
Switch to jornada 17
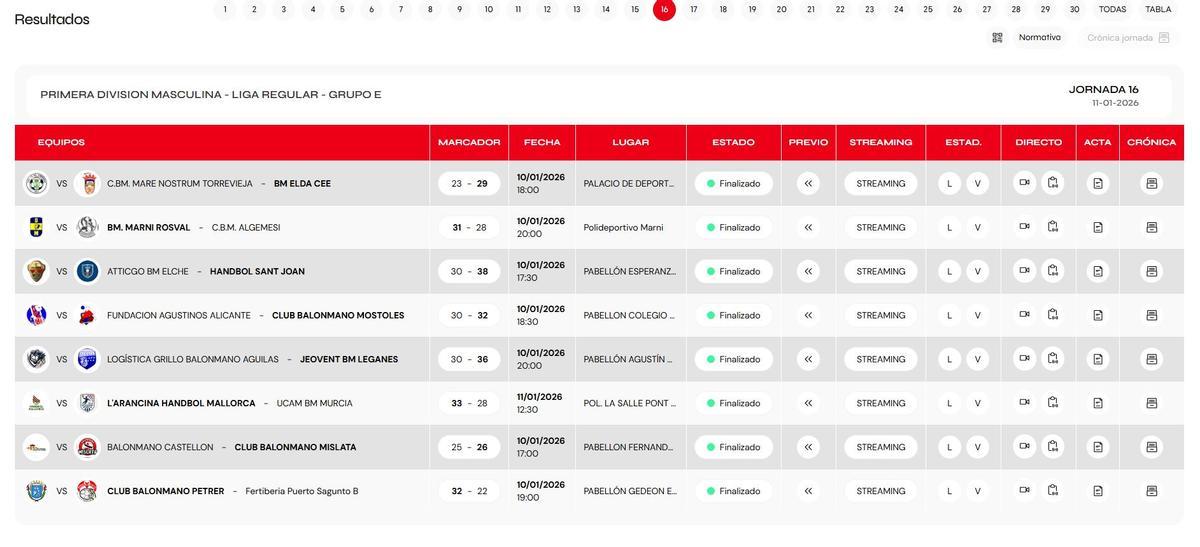tap(694, 10)
